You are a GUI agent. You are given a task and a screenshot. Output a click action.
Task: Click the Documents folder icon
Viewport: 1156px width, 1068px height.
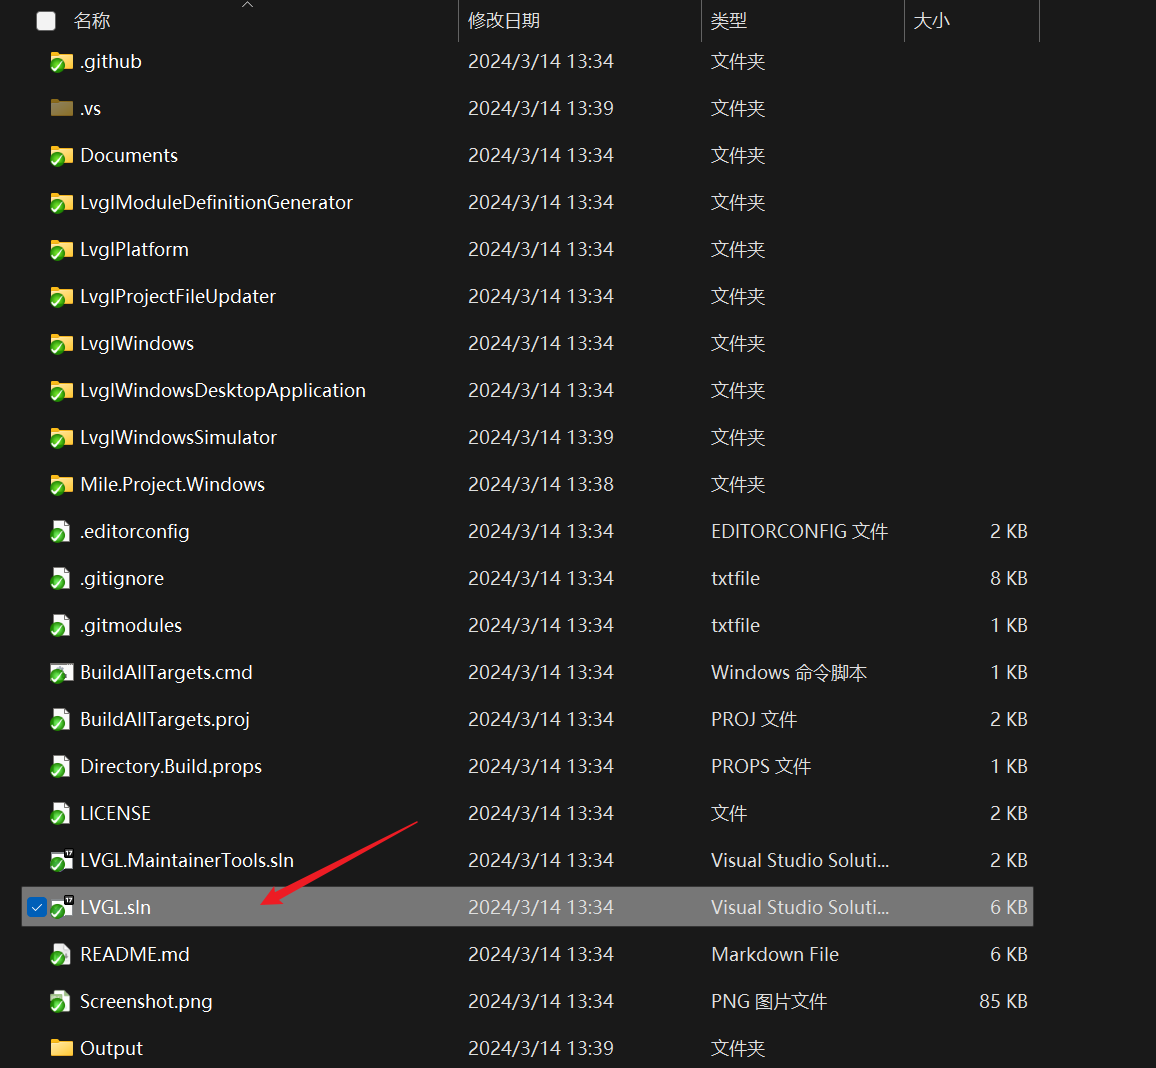point(61,156)
